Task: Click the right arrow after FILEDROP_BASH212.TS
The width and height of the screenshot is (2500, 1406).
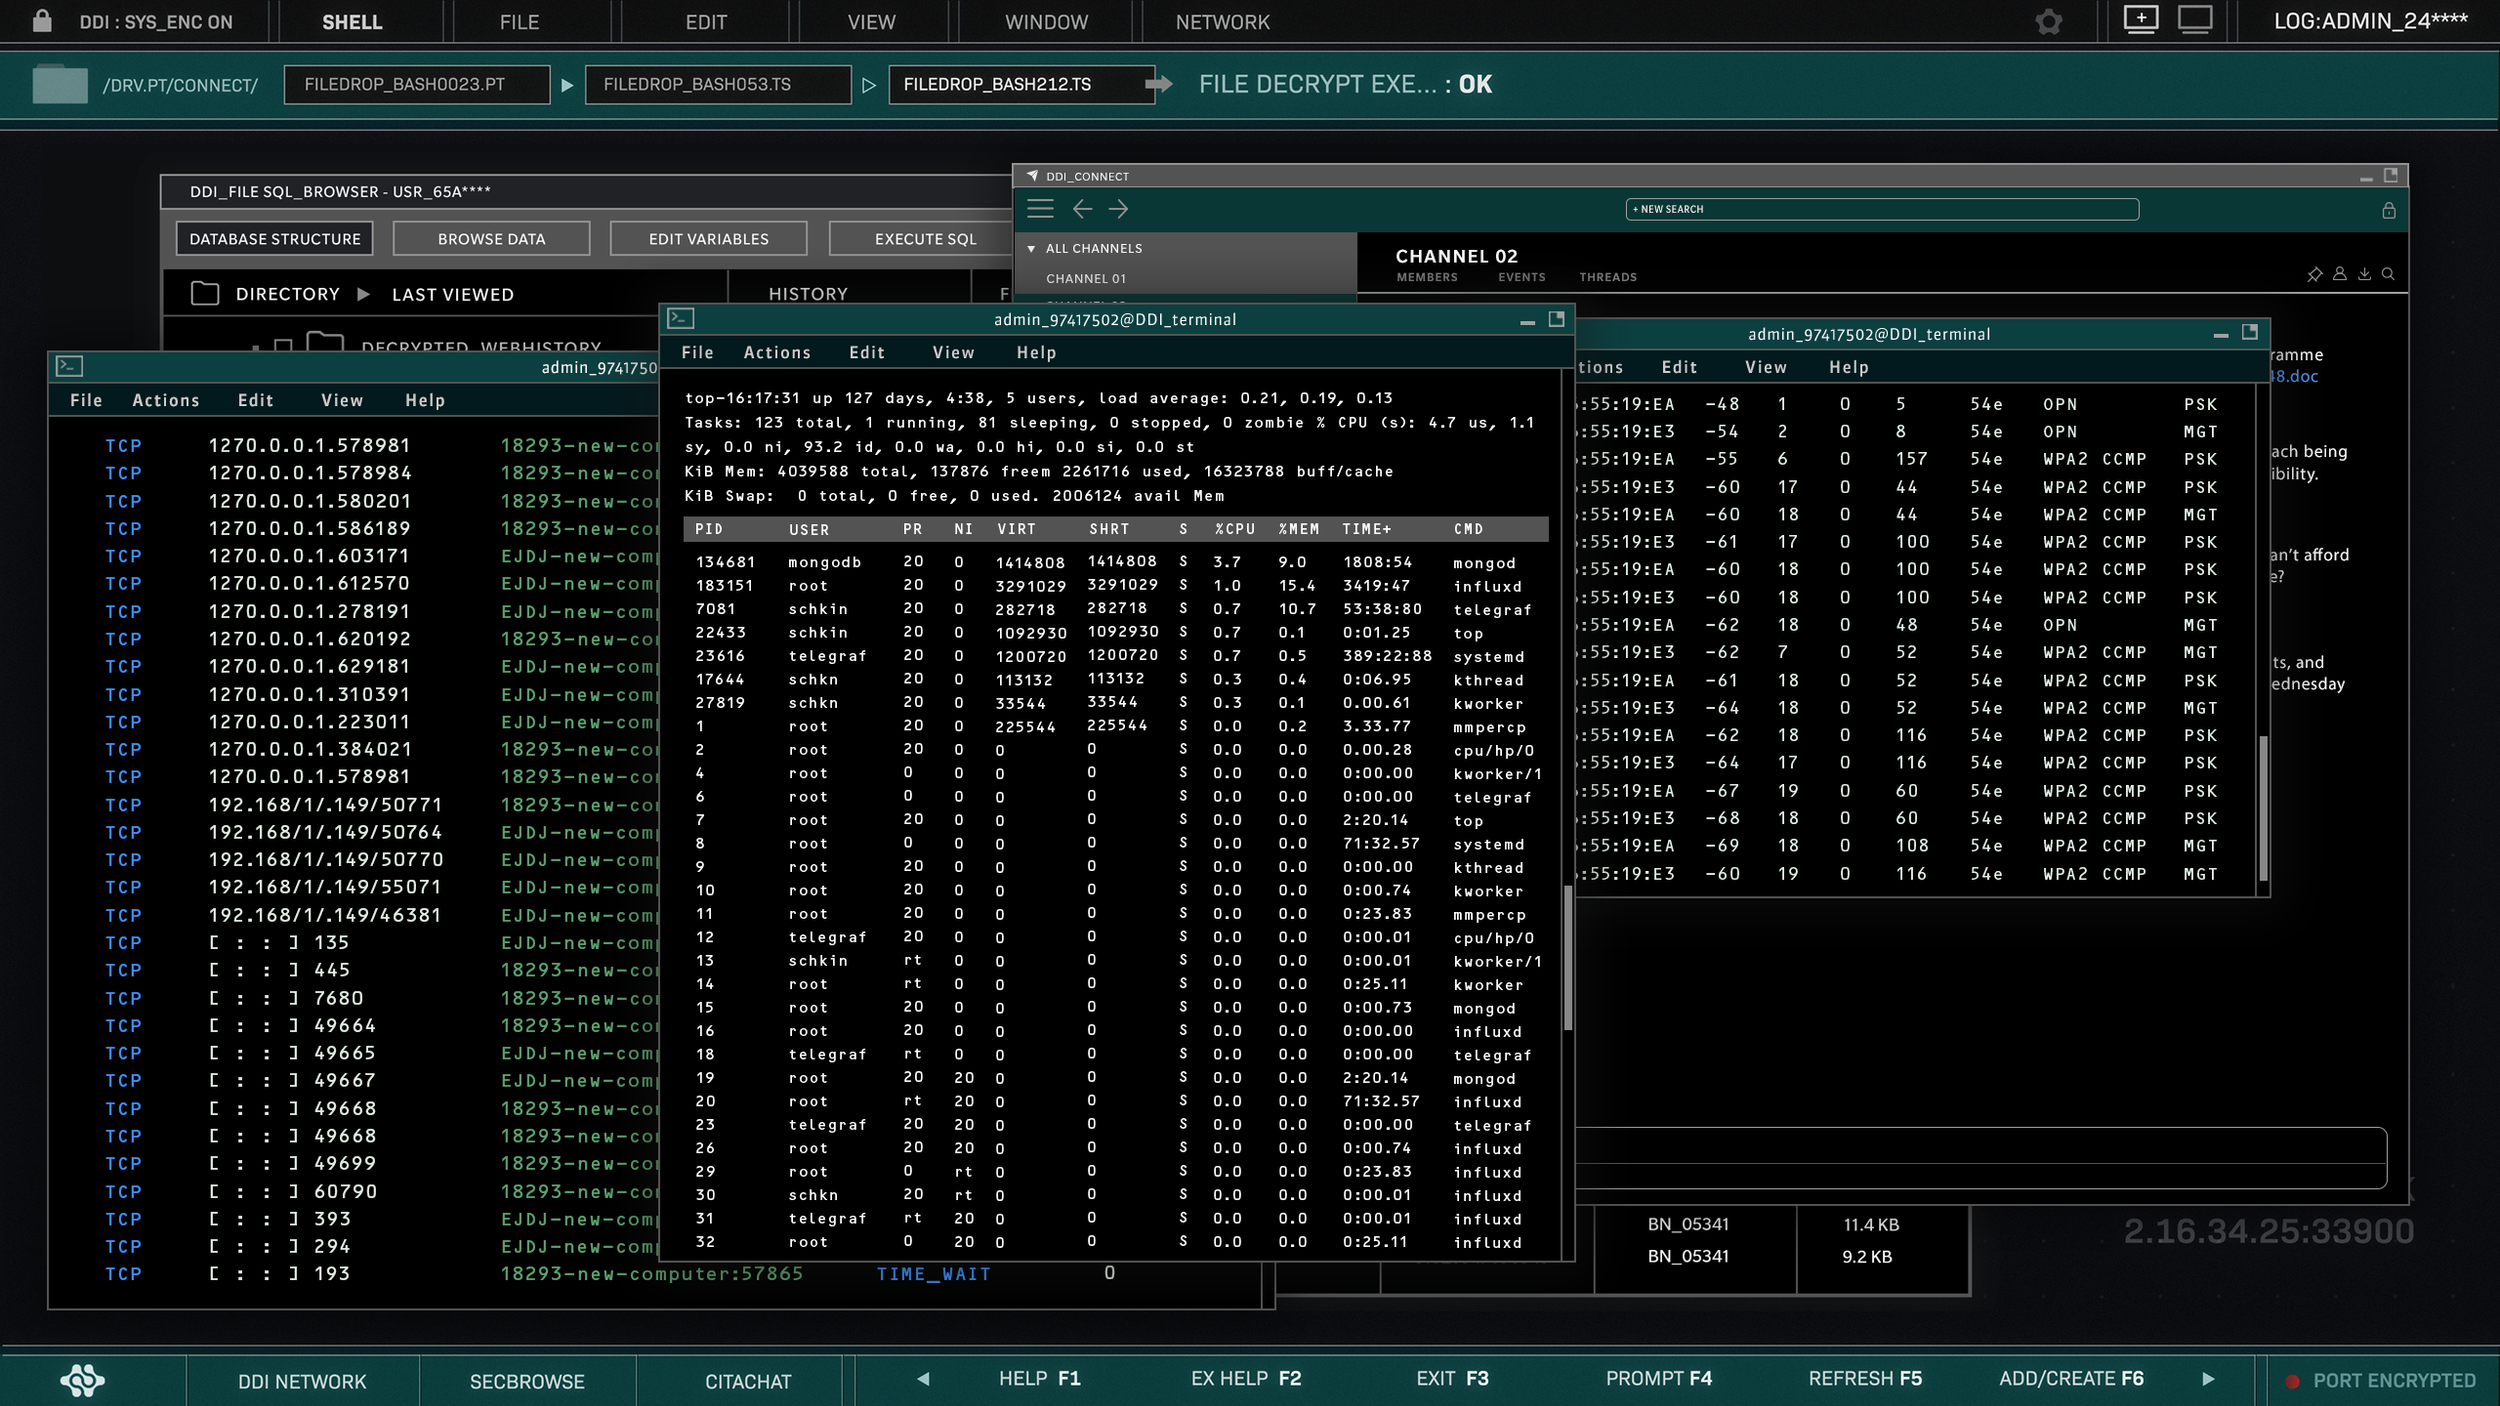Action: (1158, 84)
